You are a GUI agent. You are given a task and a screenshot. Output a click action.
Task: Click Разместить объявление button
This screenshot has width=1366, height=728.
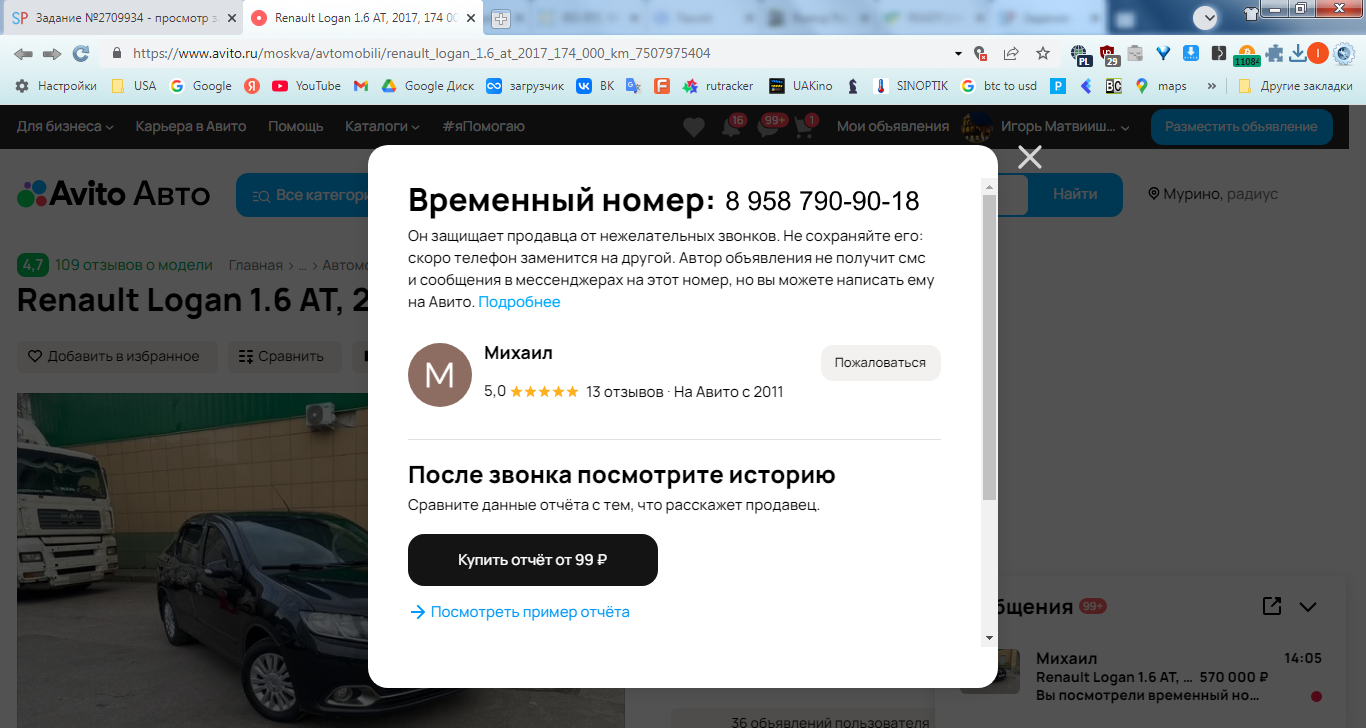(1241, 127)
